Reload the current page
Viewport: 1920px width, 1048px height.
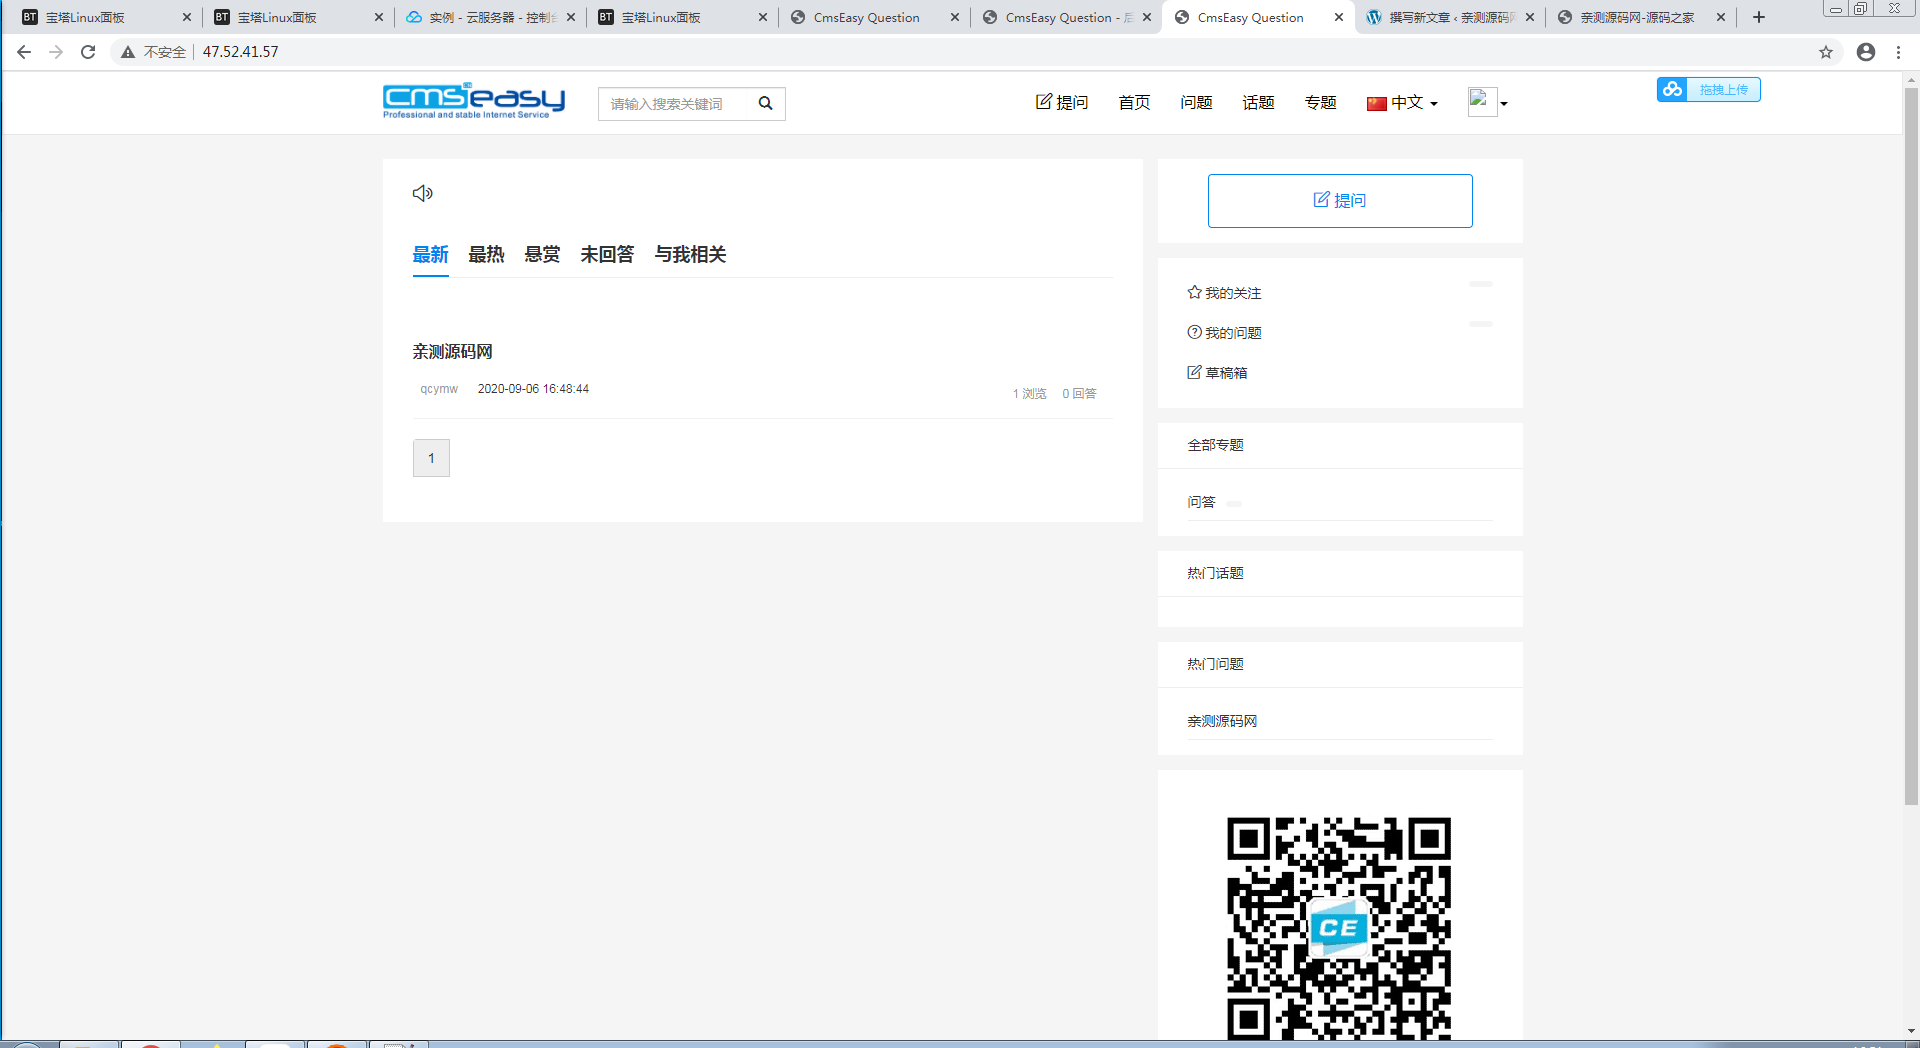88,52
